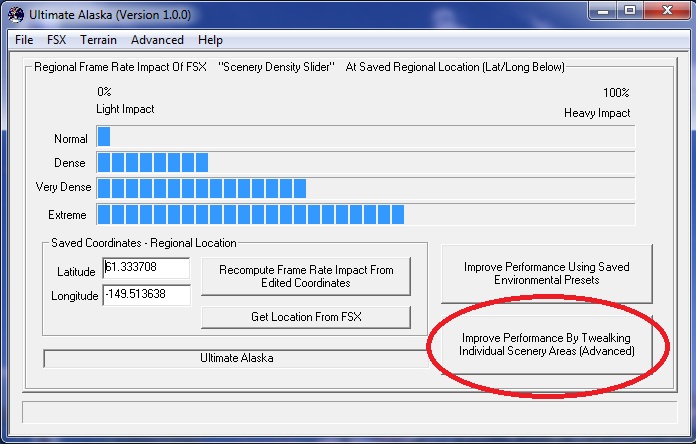Maximize the Ultimate Alaska window
Screen dimensions: 696x444
[x=629, y=11]
